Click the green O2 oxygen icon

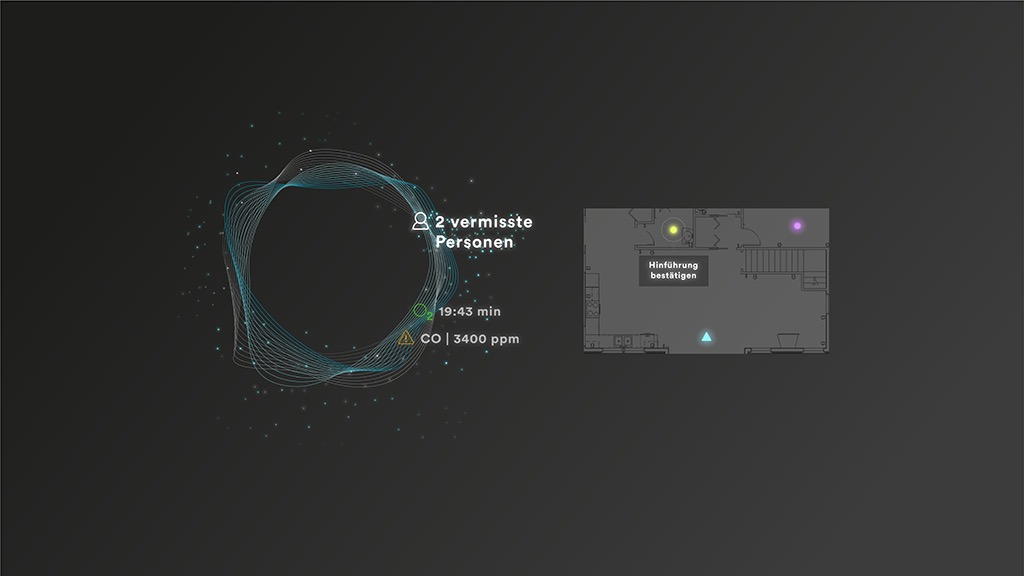422,311
